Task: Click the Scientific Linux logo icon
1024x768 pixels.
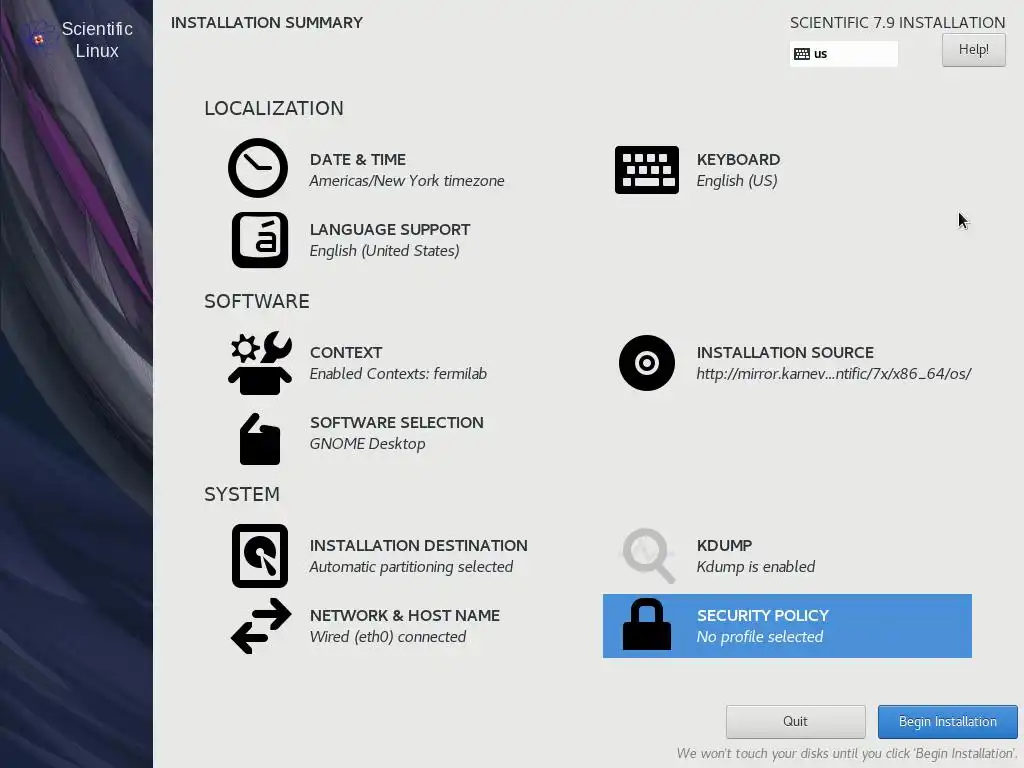Action: point(39,39)
